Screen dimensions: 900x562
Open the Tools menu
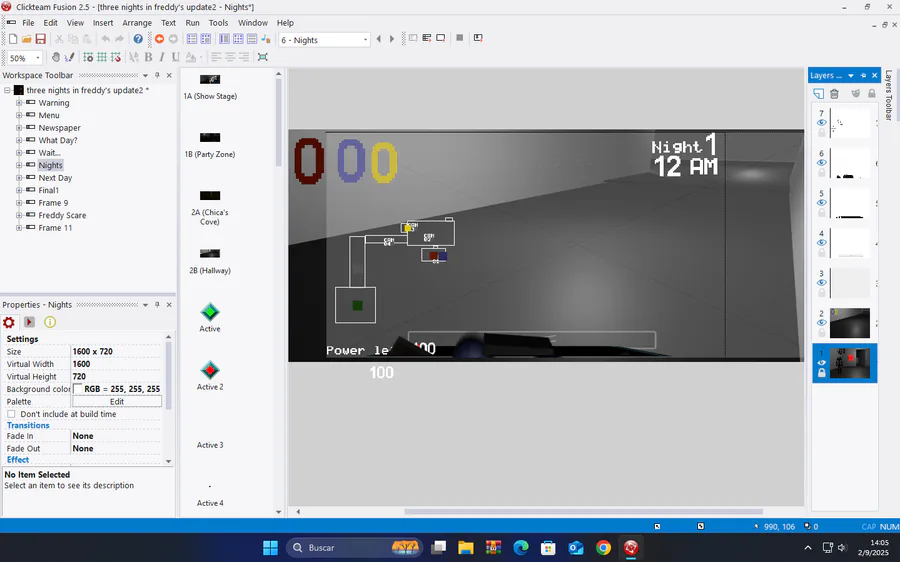pyautogui.click(x=218, y=23)
